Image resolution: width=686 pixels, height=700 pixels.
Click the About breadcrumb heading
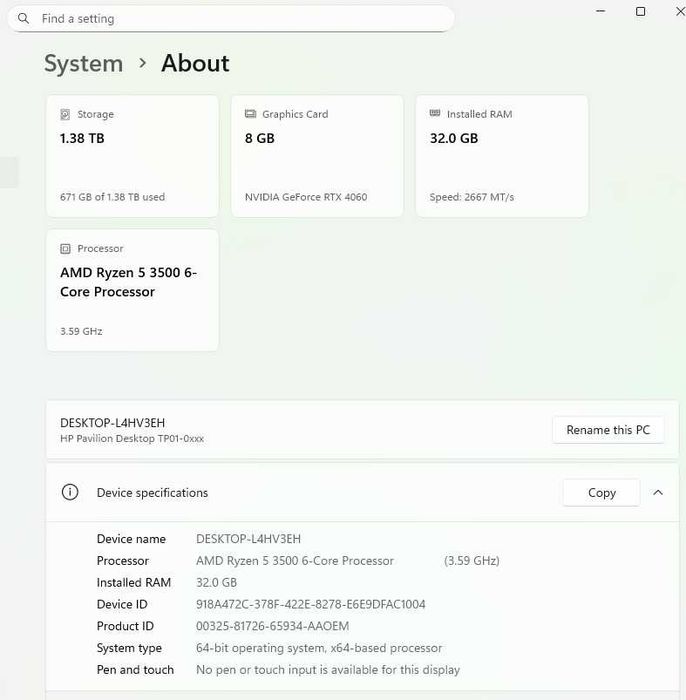(195, 63)
